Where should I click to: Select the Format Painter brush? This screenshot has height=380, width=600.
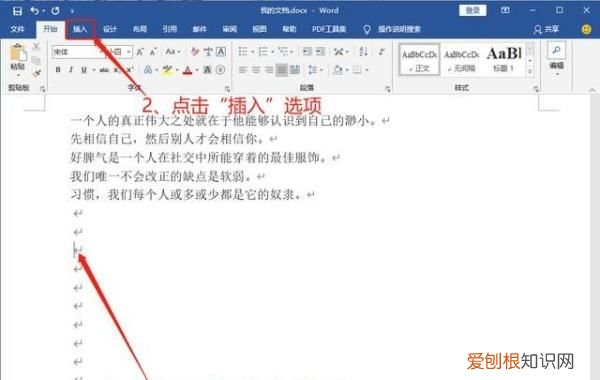coord(36,73)
